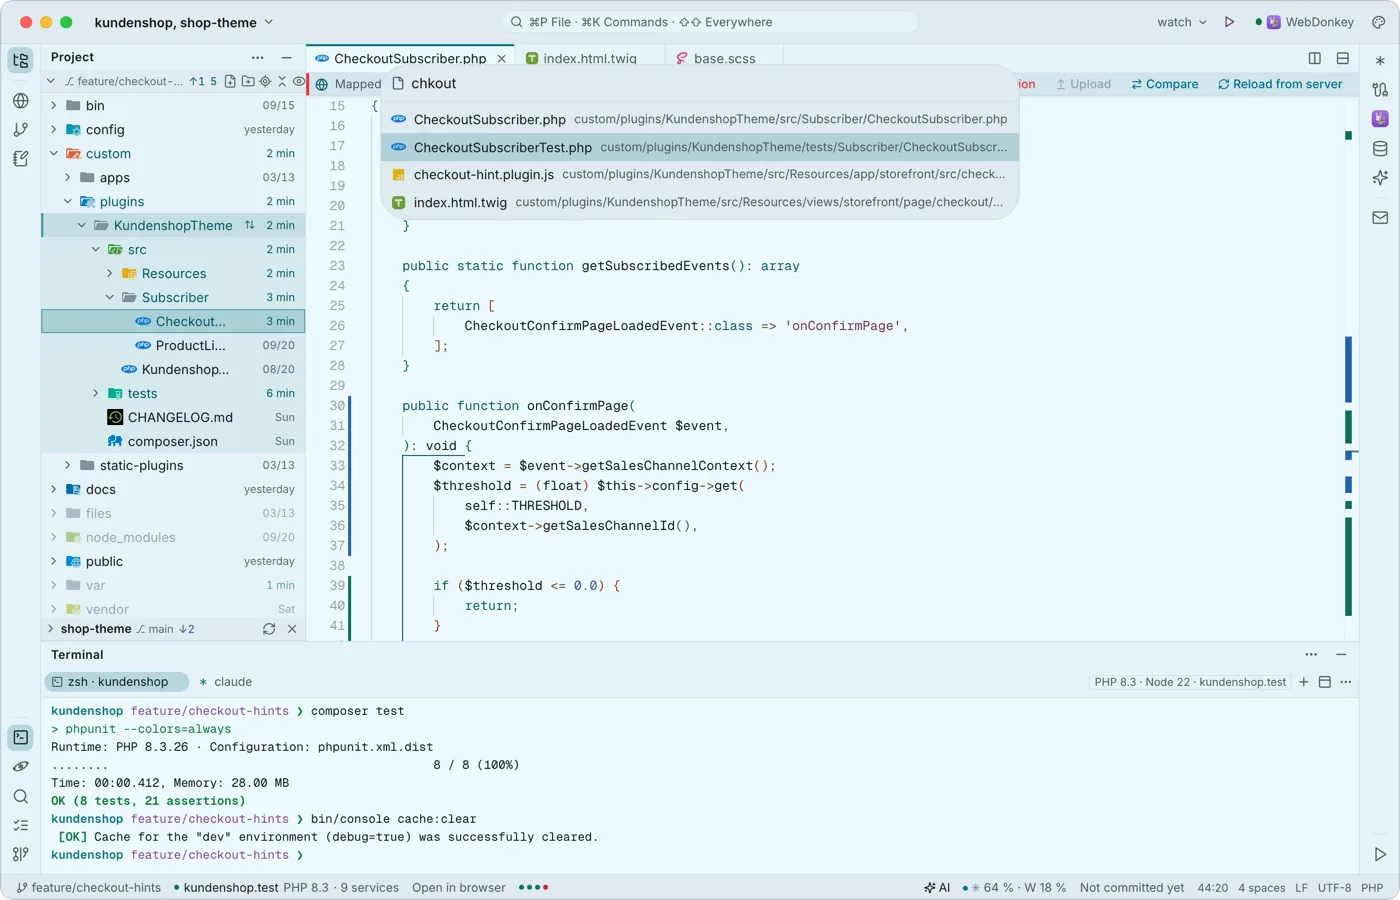This screenshot has height=900, width=1400.
Task: Toggle hidden files with the eye icon
Action: pos(298,81)
